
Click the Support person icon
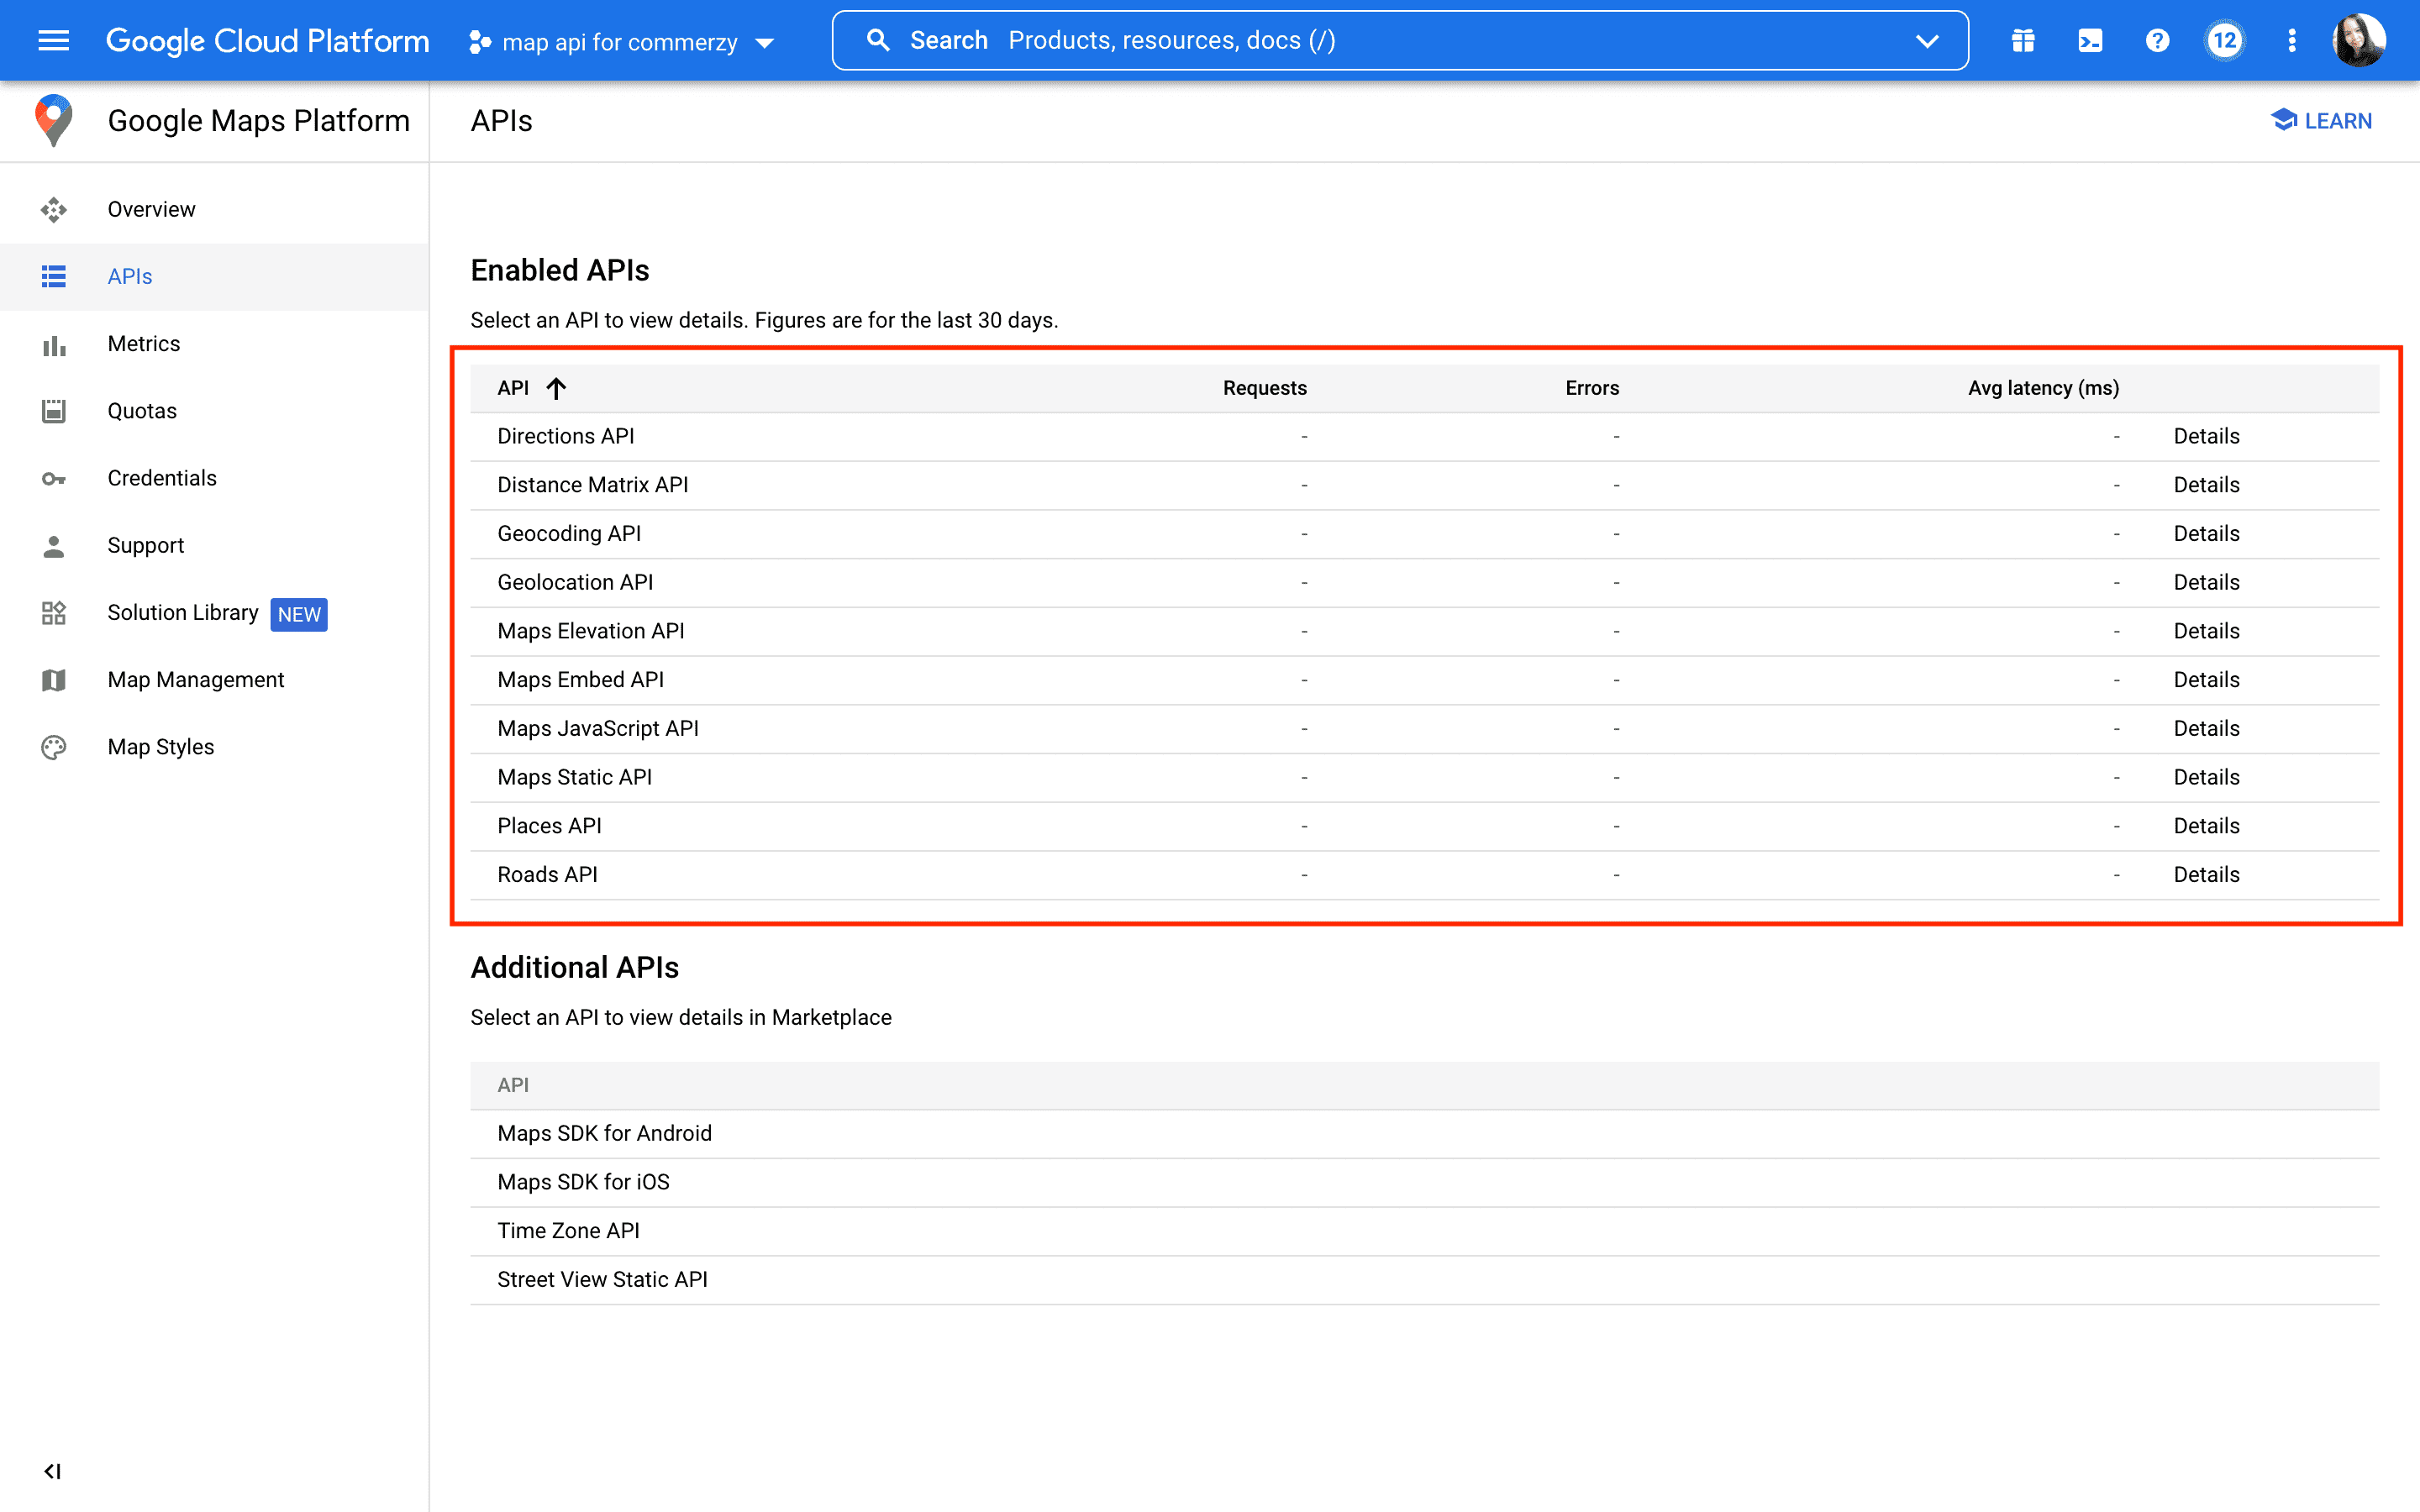click(x=54, y=545)
